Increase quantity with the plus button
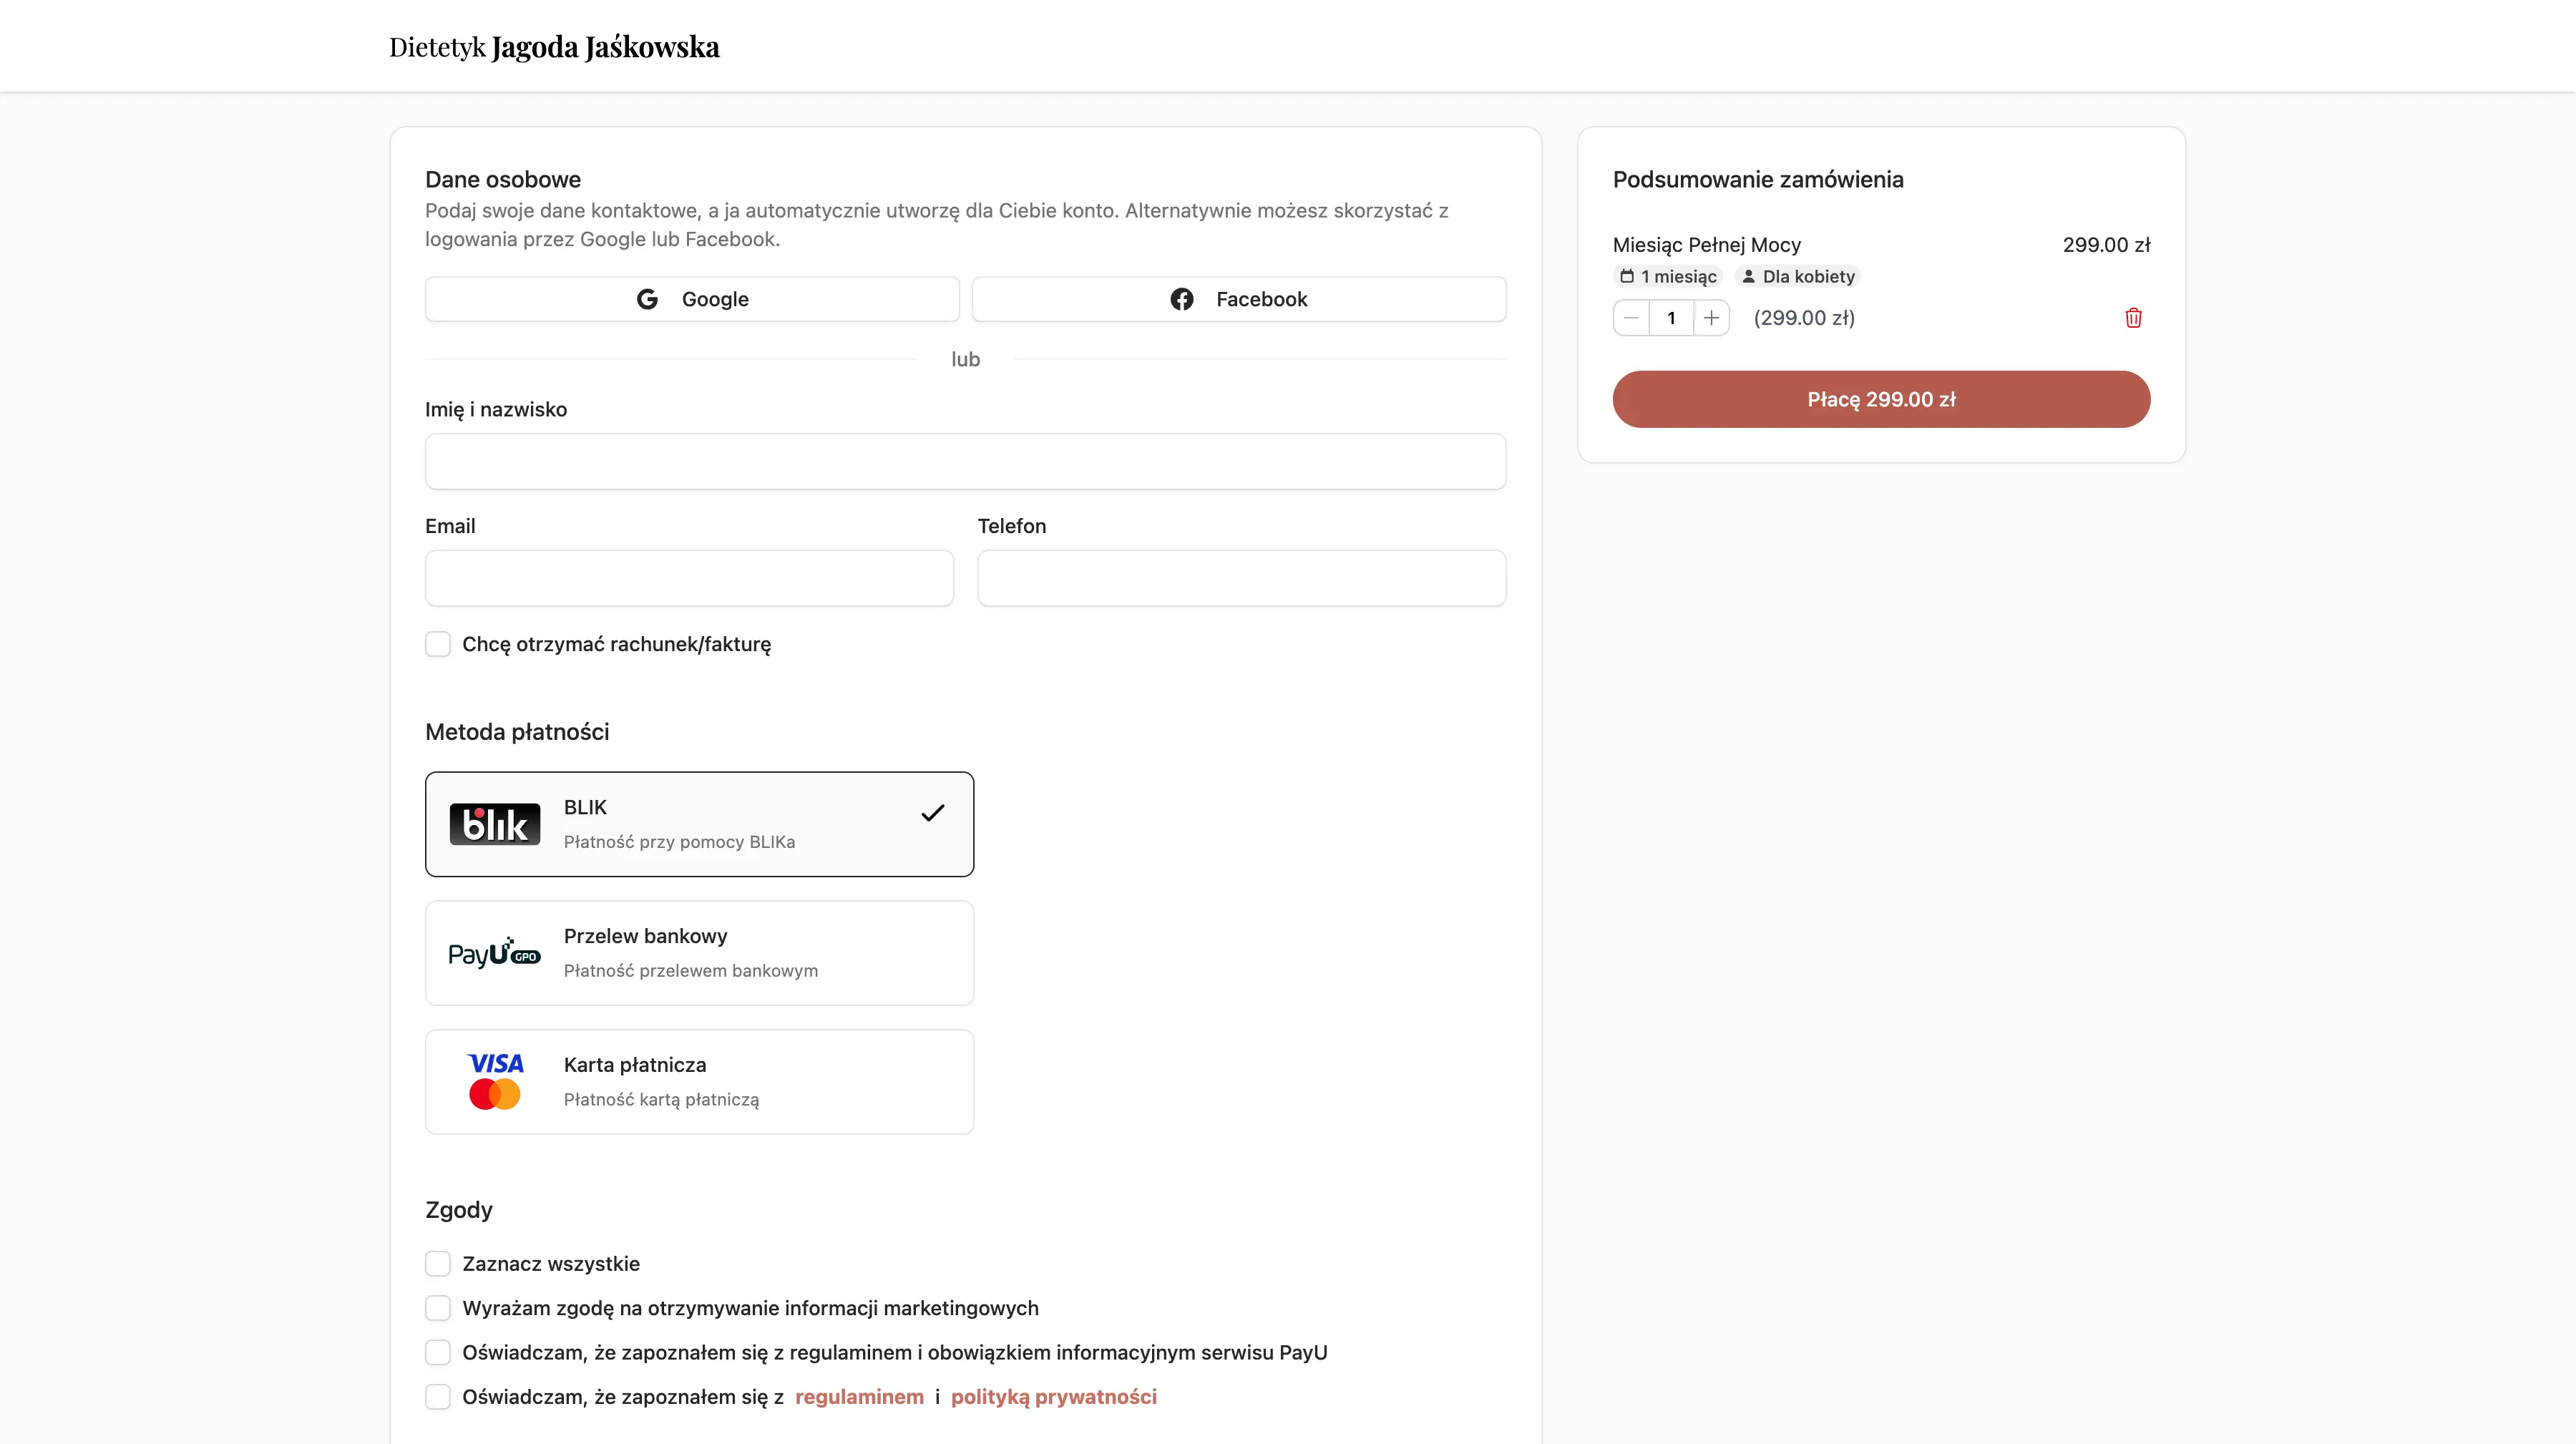The image size is (2576, 1444). [1711, 318]
